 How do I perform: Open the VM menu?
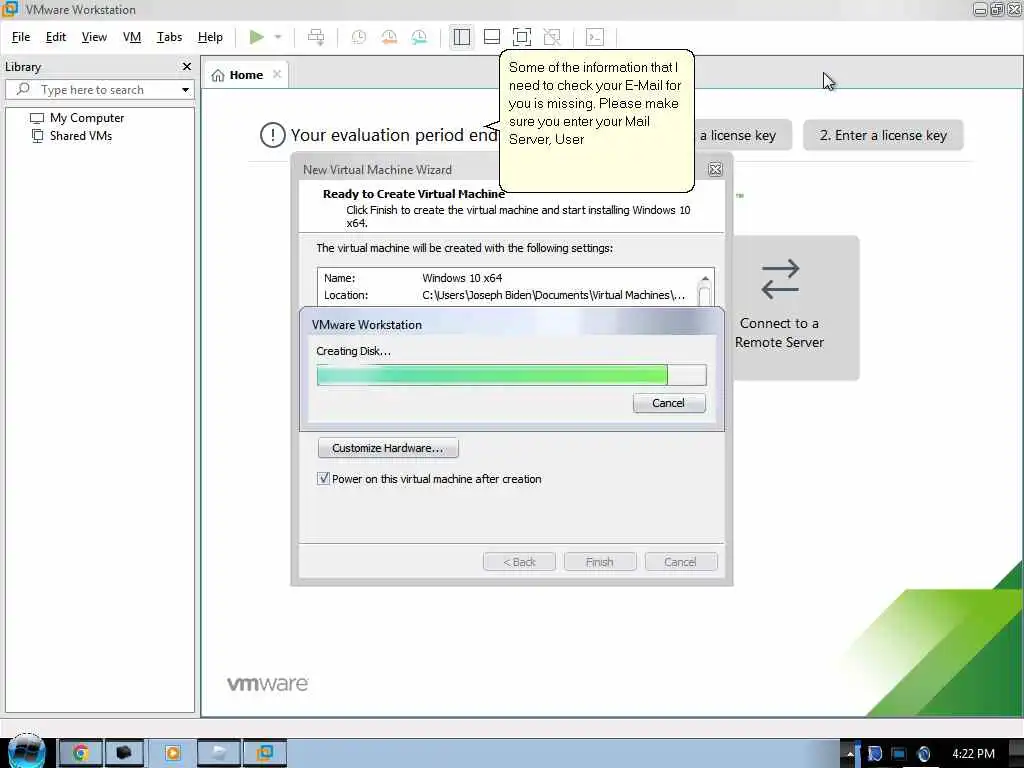[x=132, y=37]
